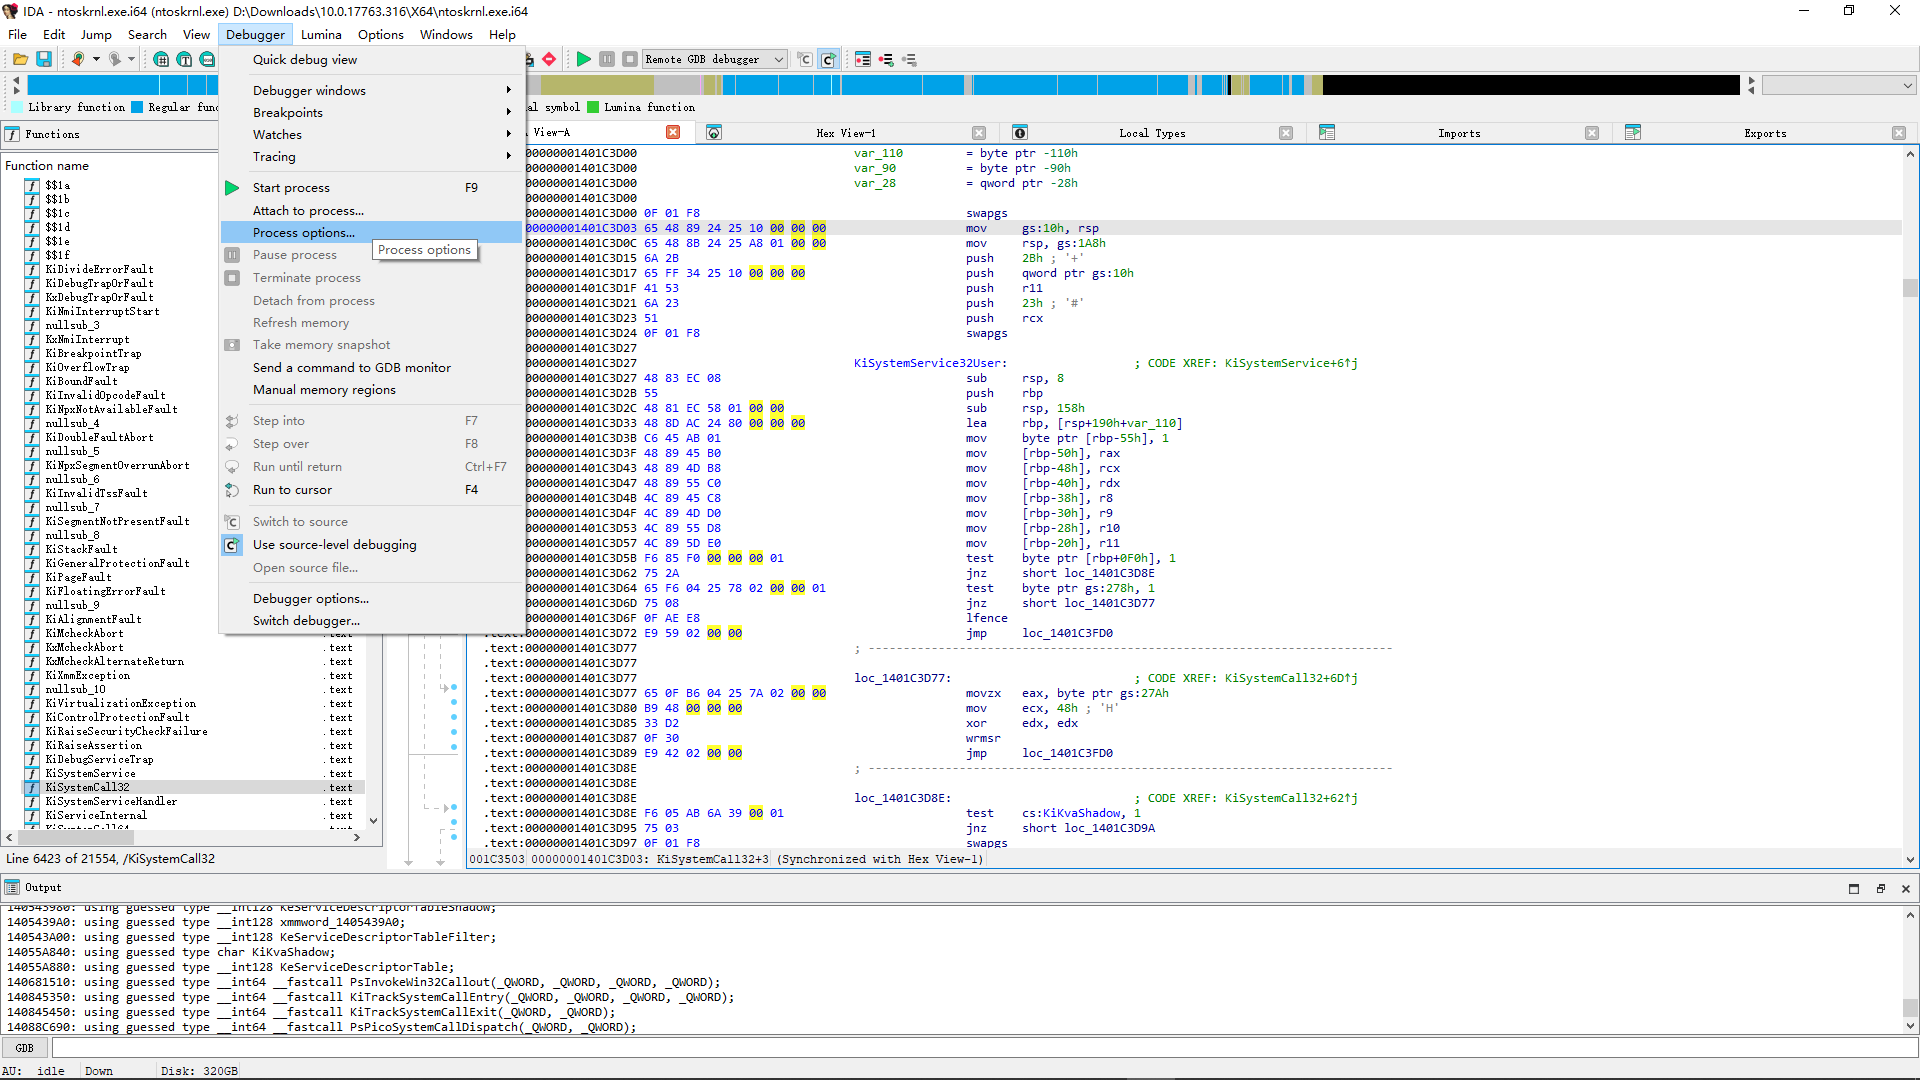Click the GDB command input field
1920x1080 pixels.
tap(980, 1048)
